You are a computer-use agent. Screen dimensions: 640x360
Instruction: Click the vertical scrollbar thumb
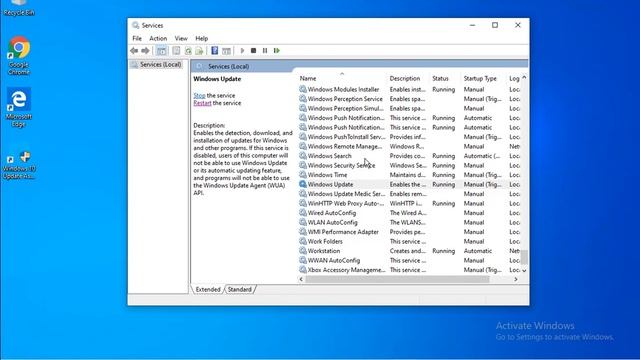click(x=524, y=257)
